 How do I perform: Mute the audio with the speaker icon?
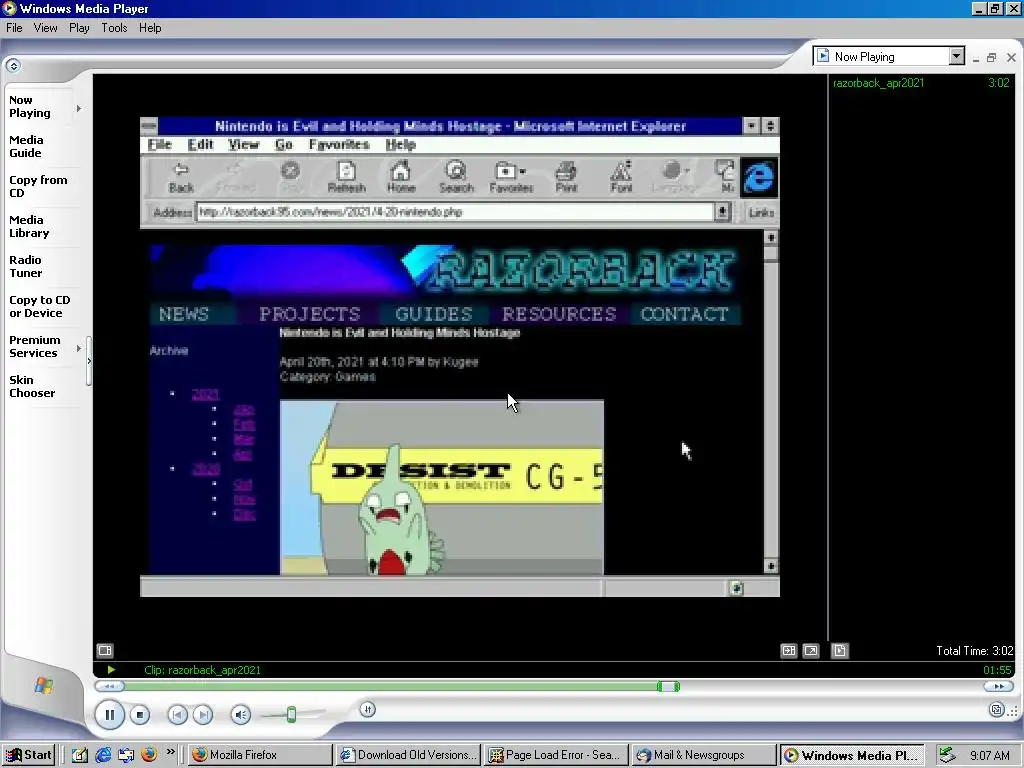click(240, 715)
